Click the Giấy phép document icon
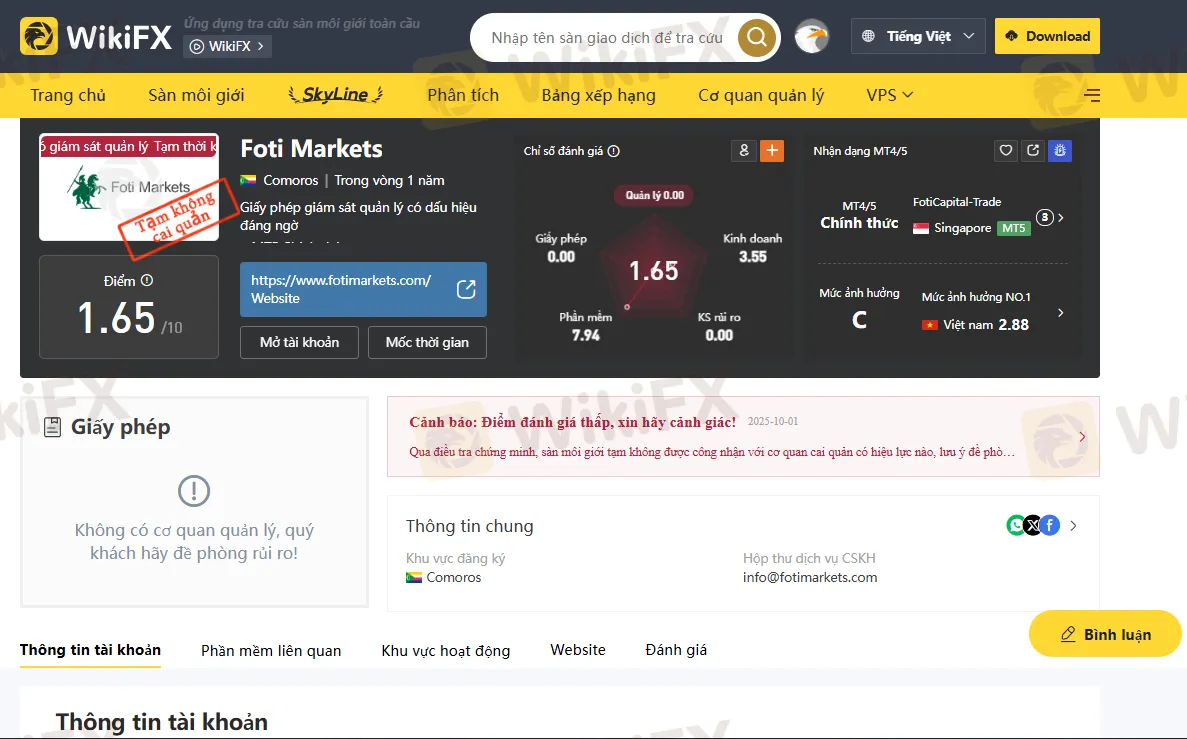Image resolution: width=1187 pixels, height=739 pixels. 52,427
